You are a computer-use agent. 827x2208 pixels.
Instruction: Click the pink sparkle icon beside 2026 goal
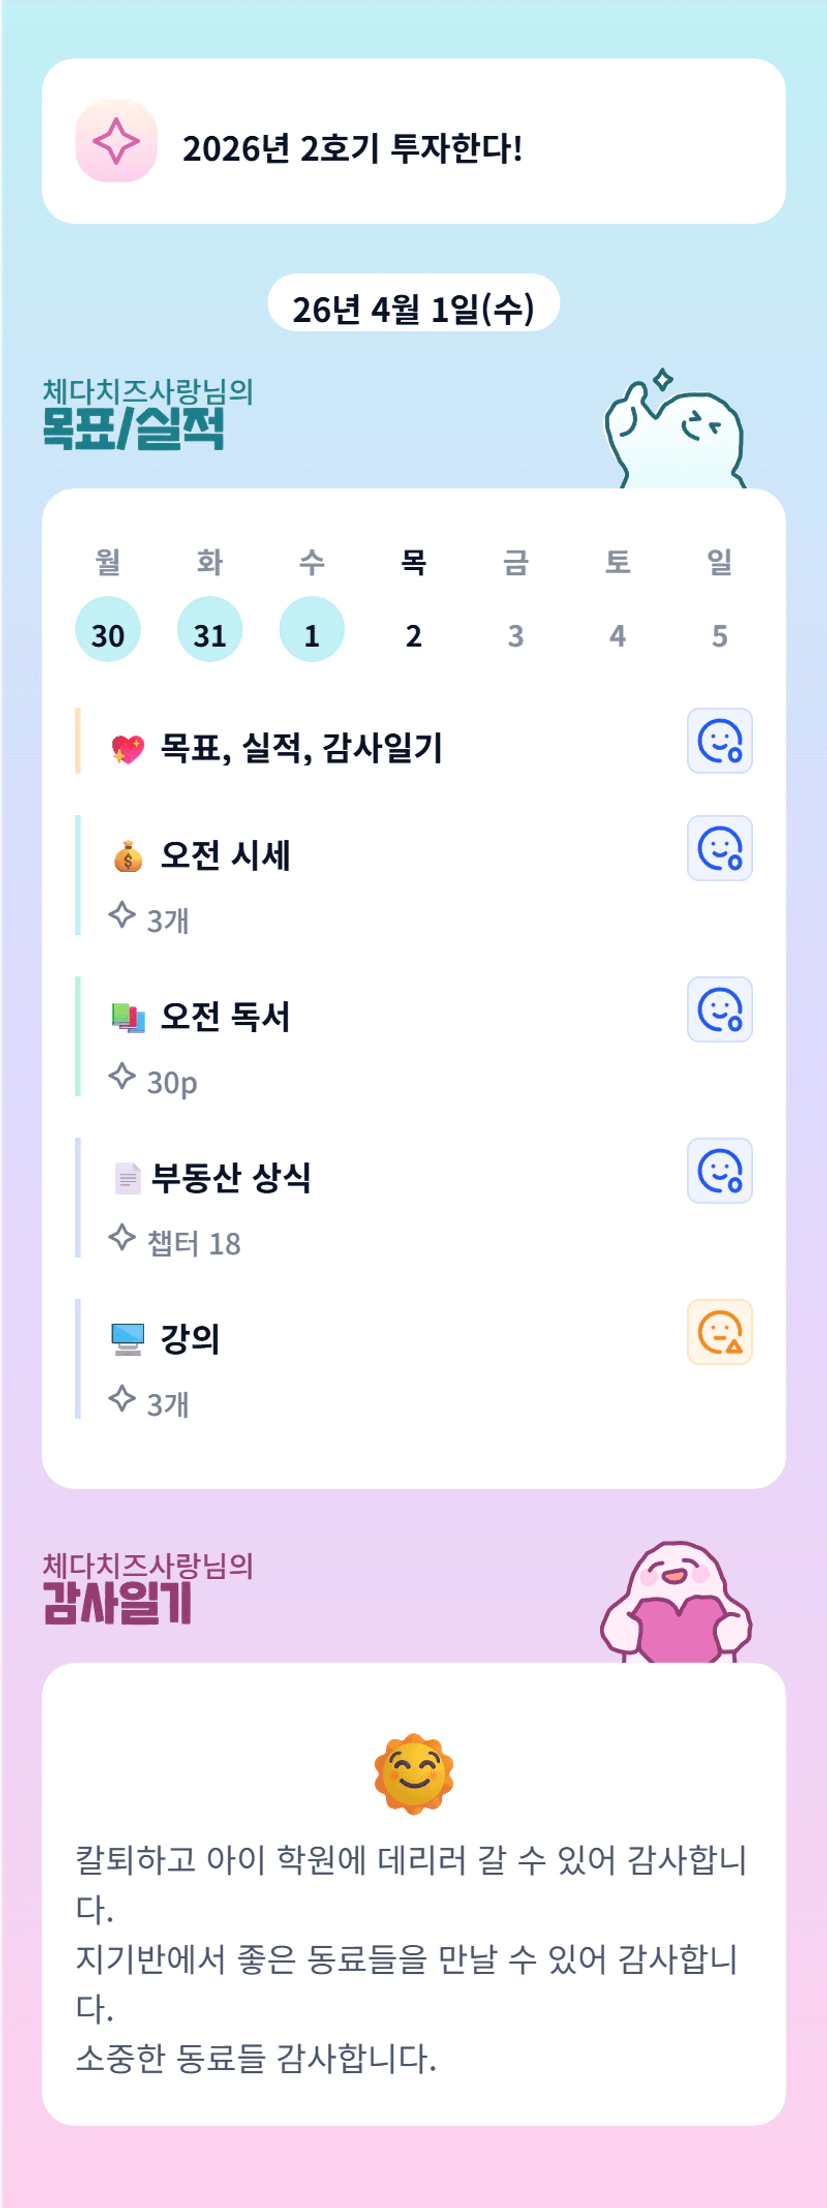116,141
